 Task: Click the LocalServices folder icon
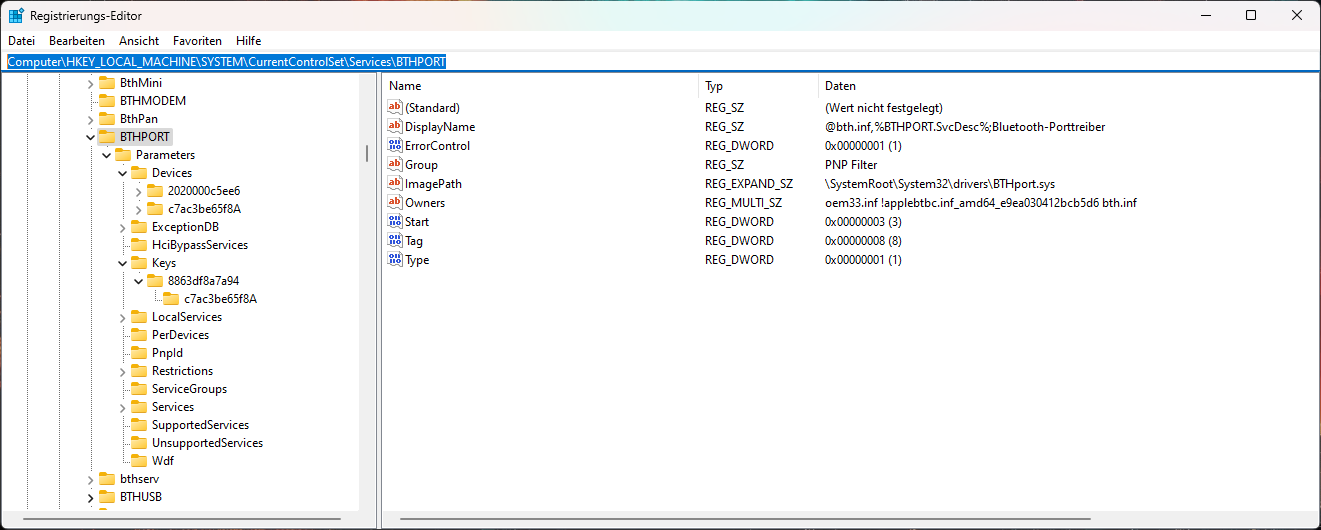coord(139,317)
